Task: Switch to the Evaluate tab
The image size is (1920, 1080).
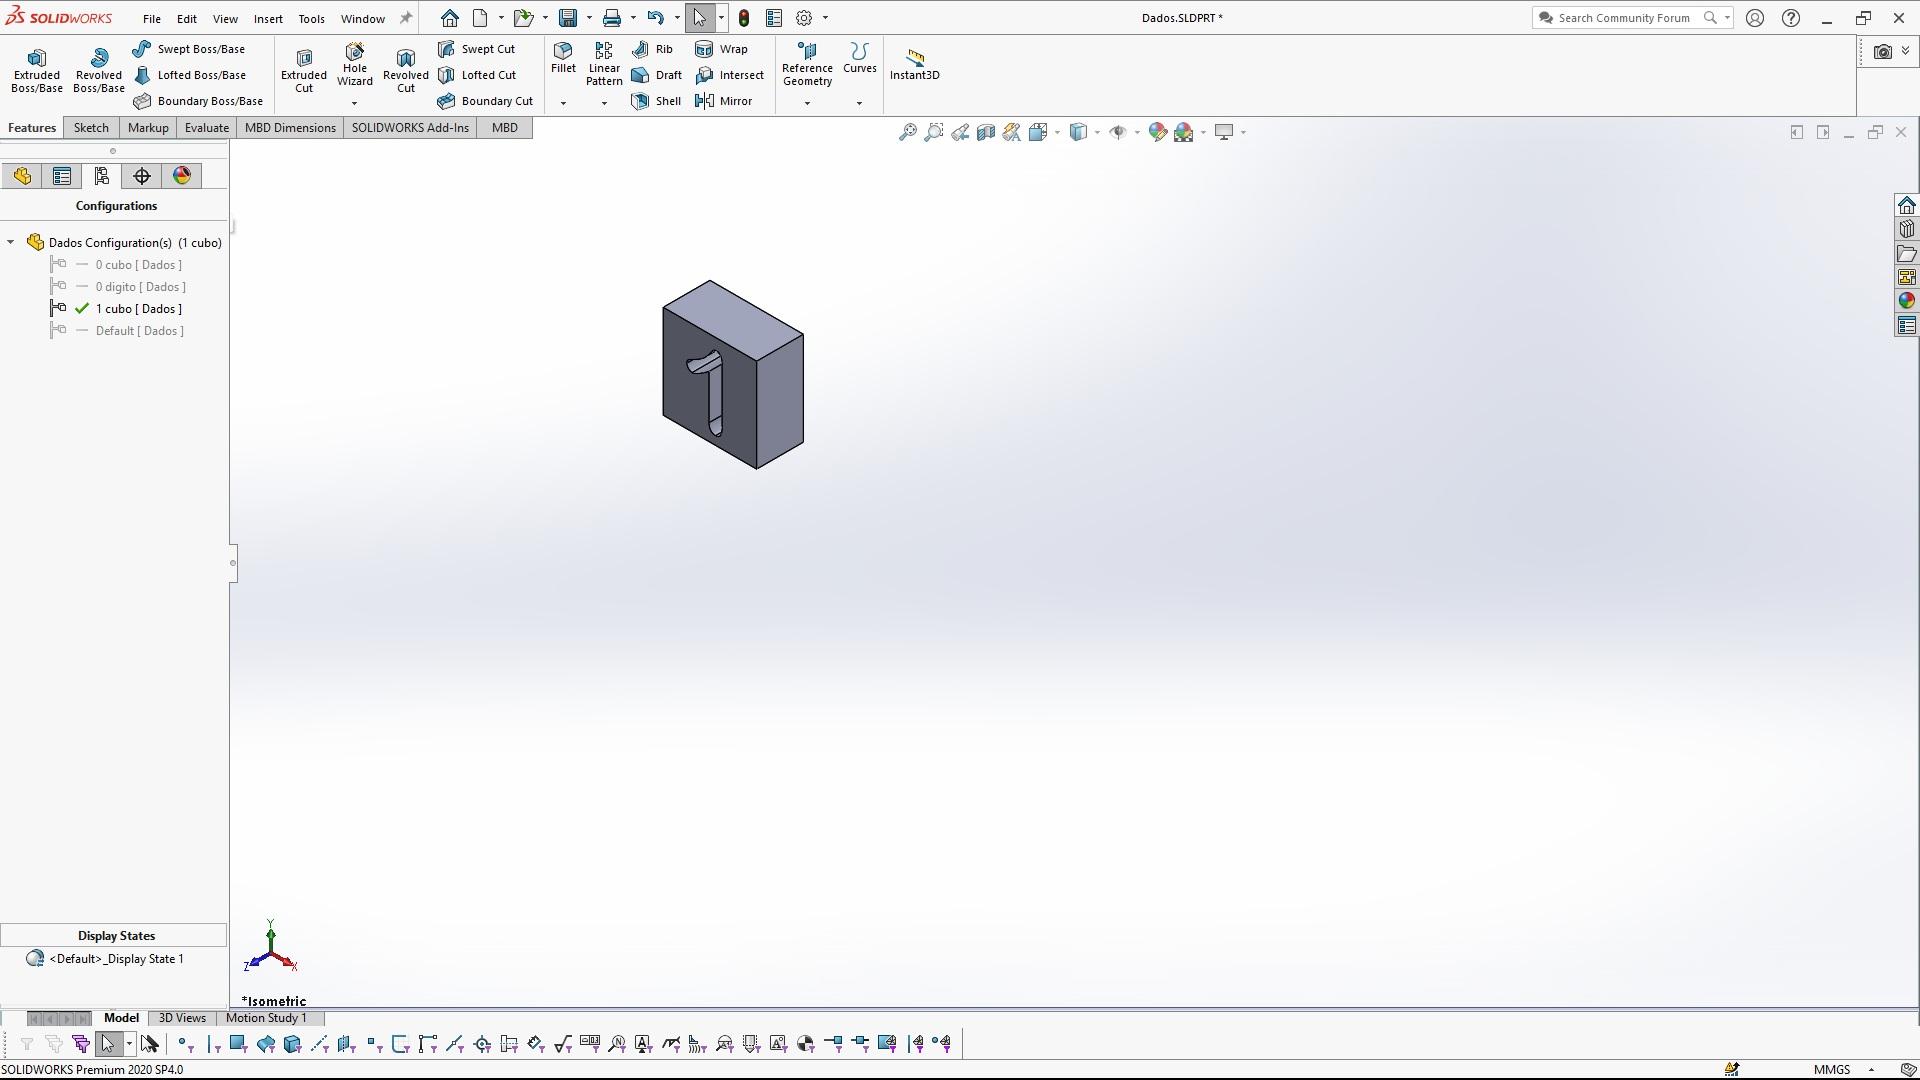Action: click(x=207, y=128)
